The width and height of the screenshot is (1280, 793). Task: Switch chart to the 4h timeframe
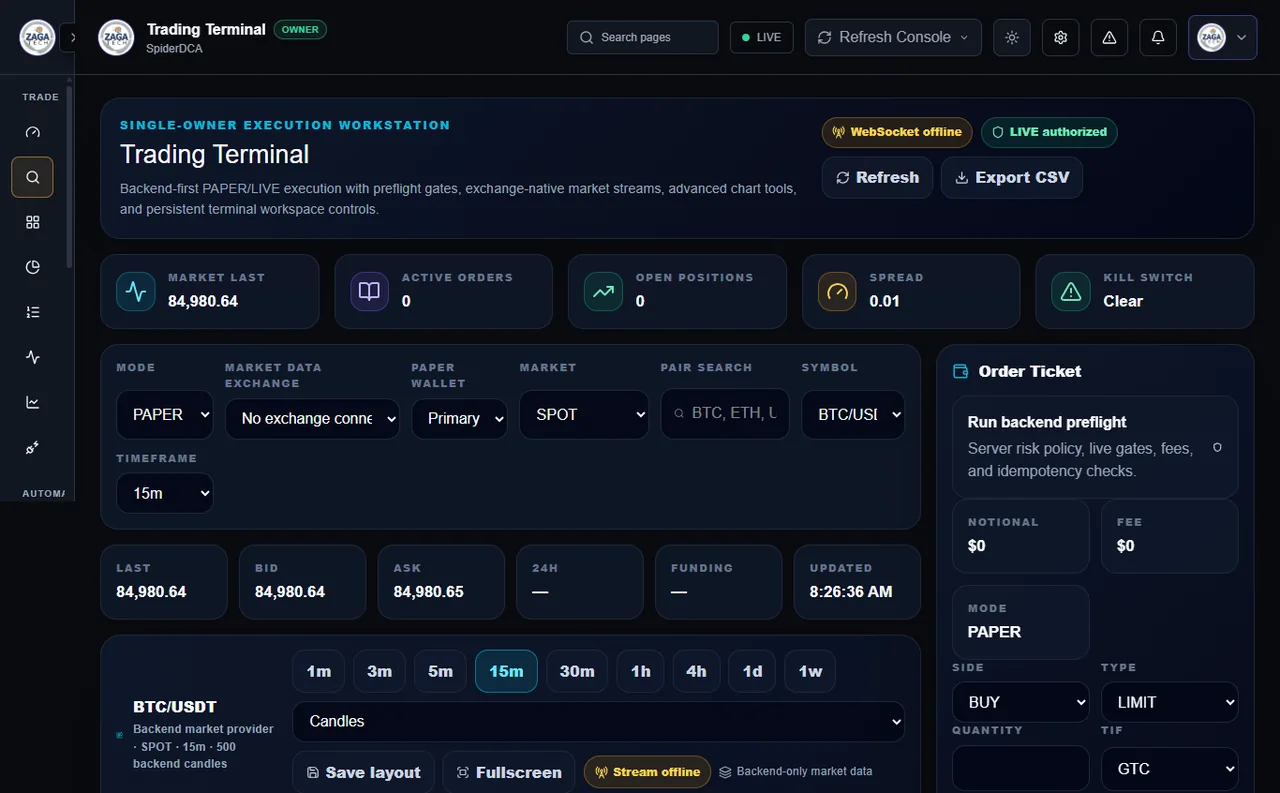pyautogui.click(x=696, y=671)
